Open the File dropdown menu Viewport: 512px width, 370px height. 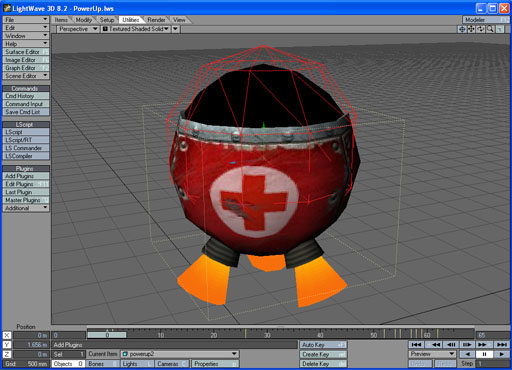pos(26,20)
